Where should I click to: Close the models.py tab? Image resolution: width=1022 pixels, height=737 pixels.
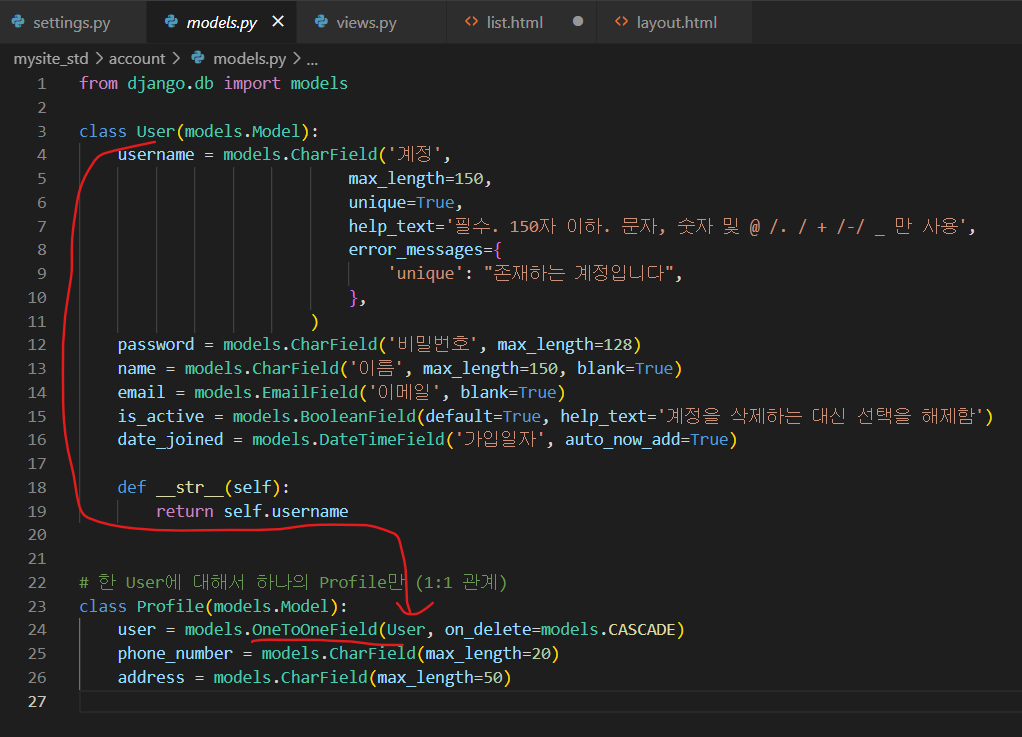coord(278,22)
